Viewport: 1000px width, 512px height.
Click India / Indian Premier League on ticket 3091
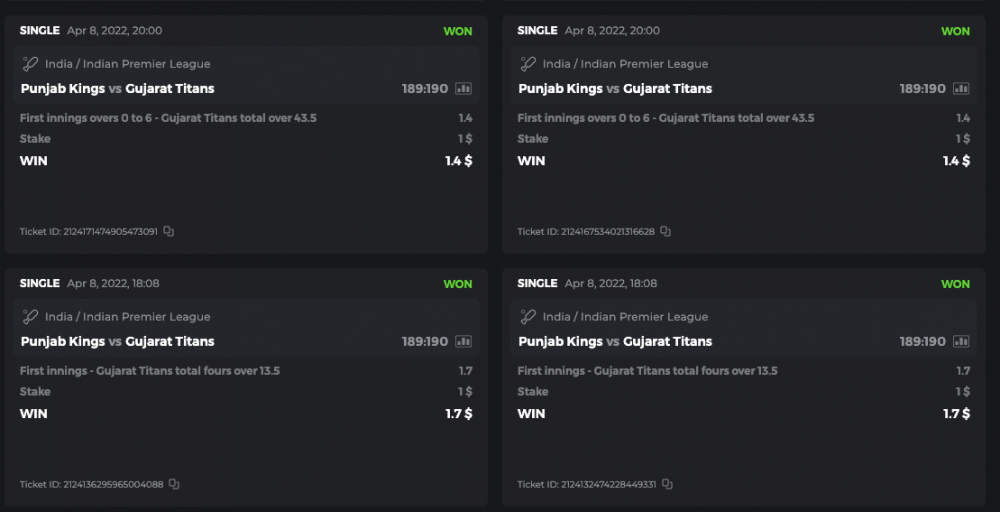pyautogui.click(x=127, y=64)
